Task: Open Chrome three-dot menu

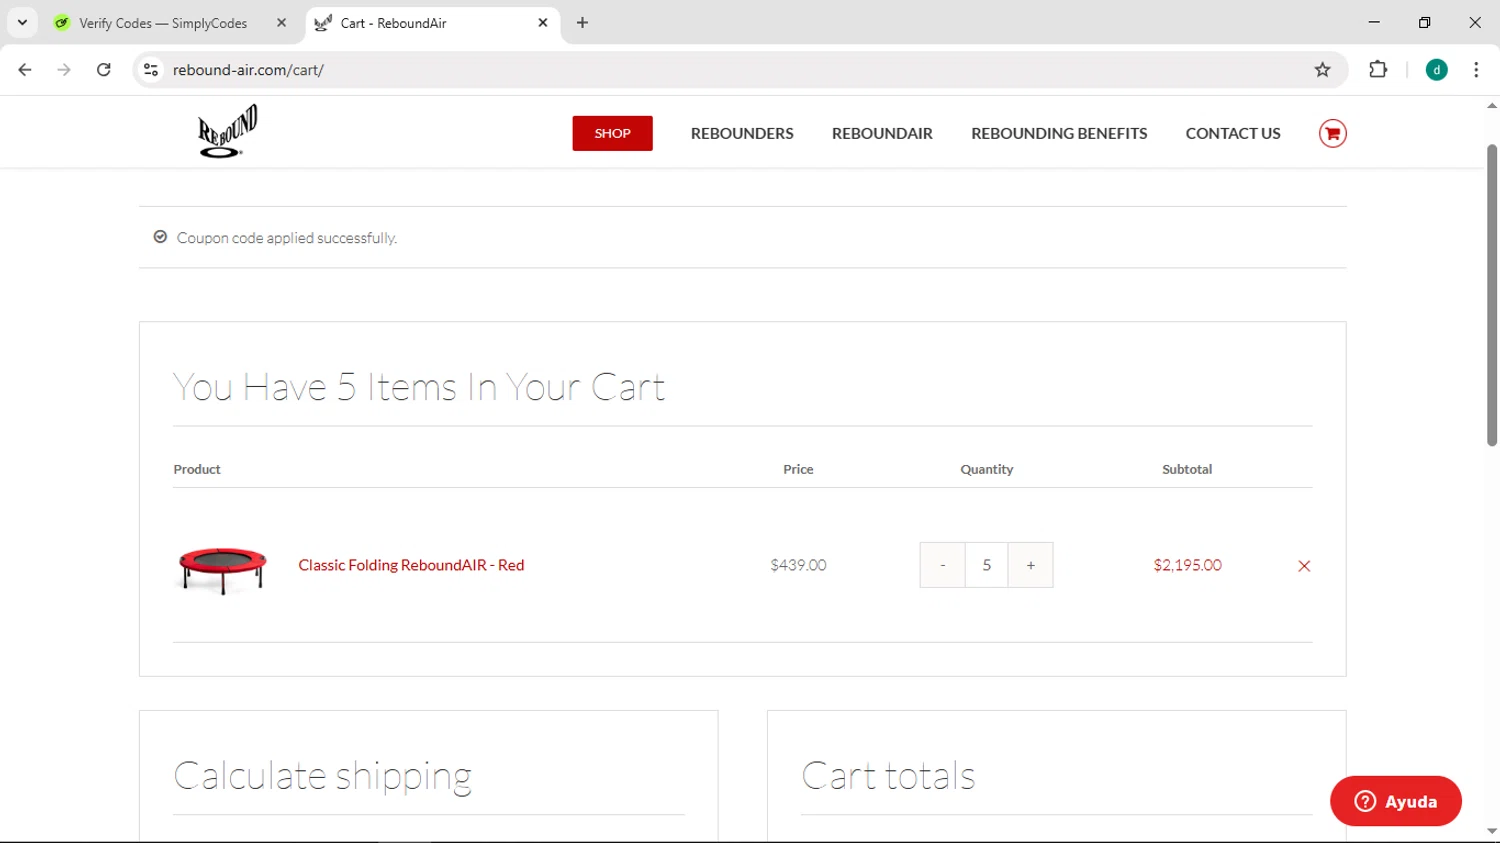Action: tap(1476, 70)
